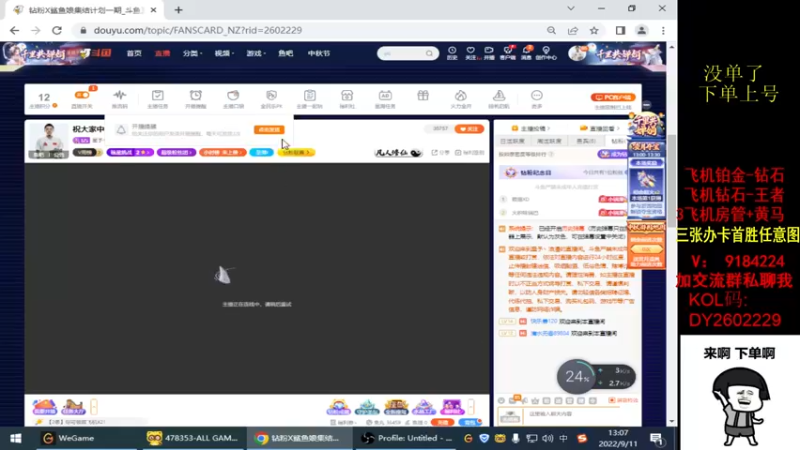Viewport: 800px width, 450px height.
Task: Open OBS Profile Untitled taskbar item
Action: click(x=407, y=438)
